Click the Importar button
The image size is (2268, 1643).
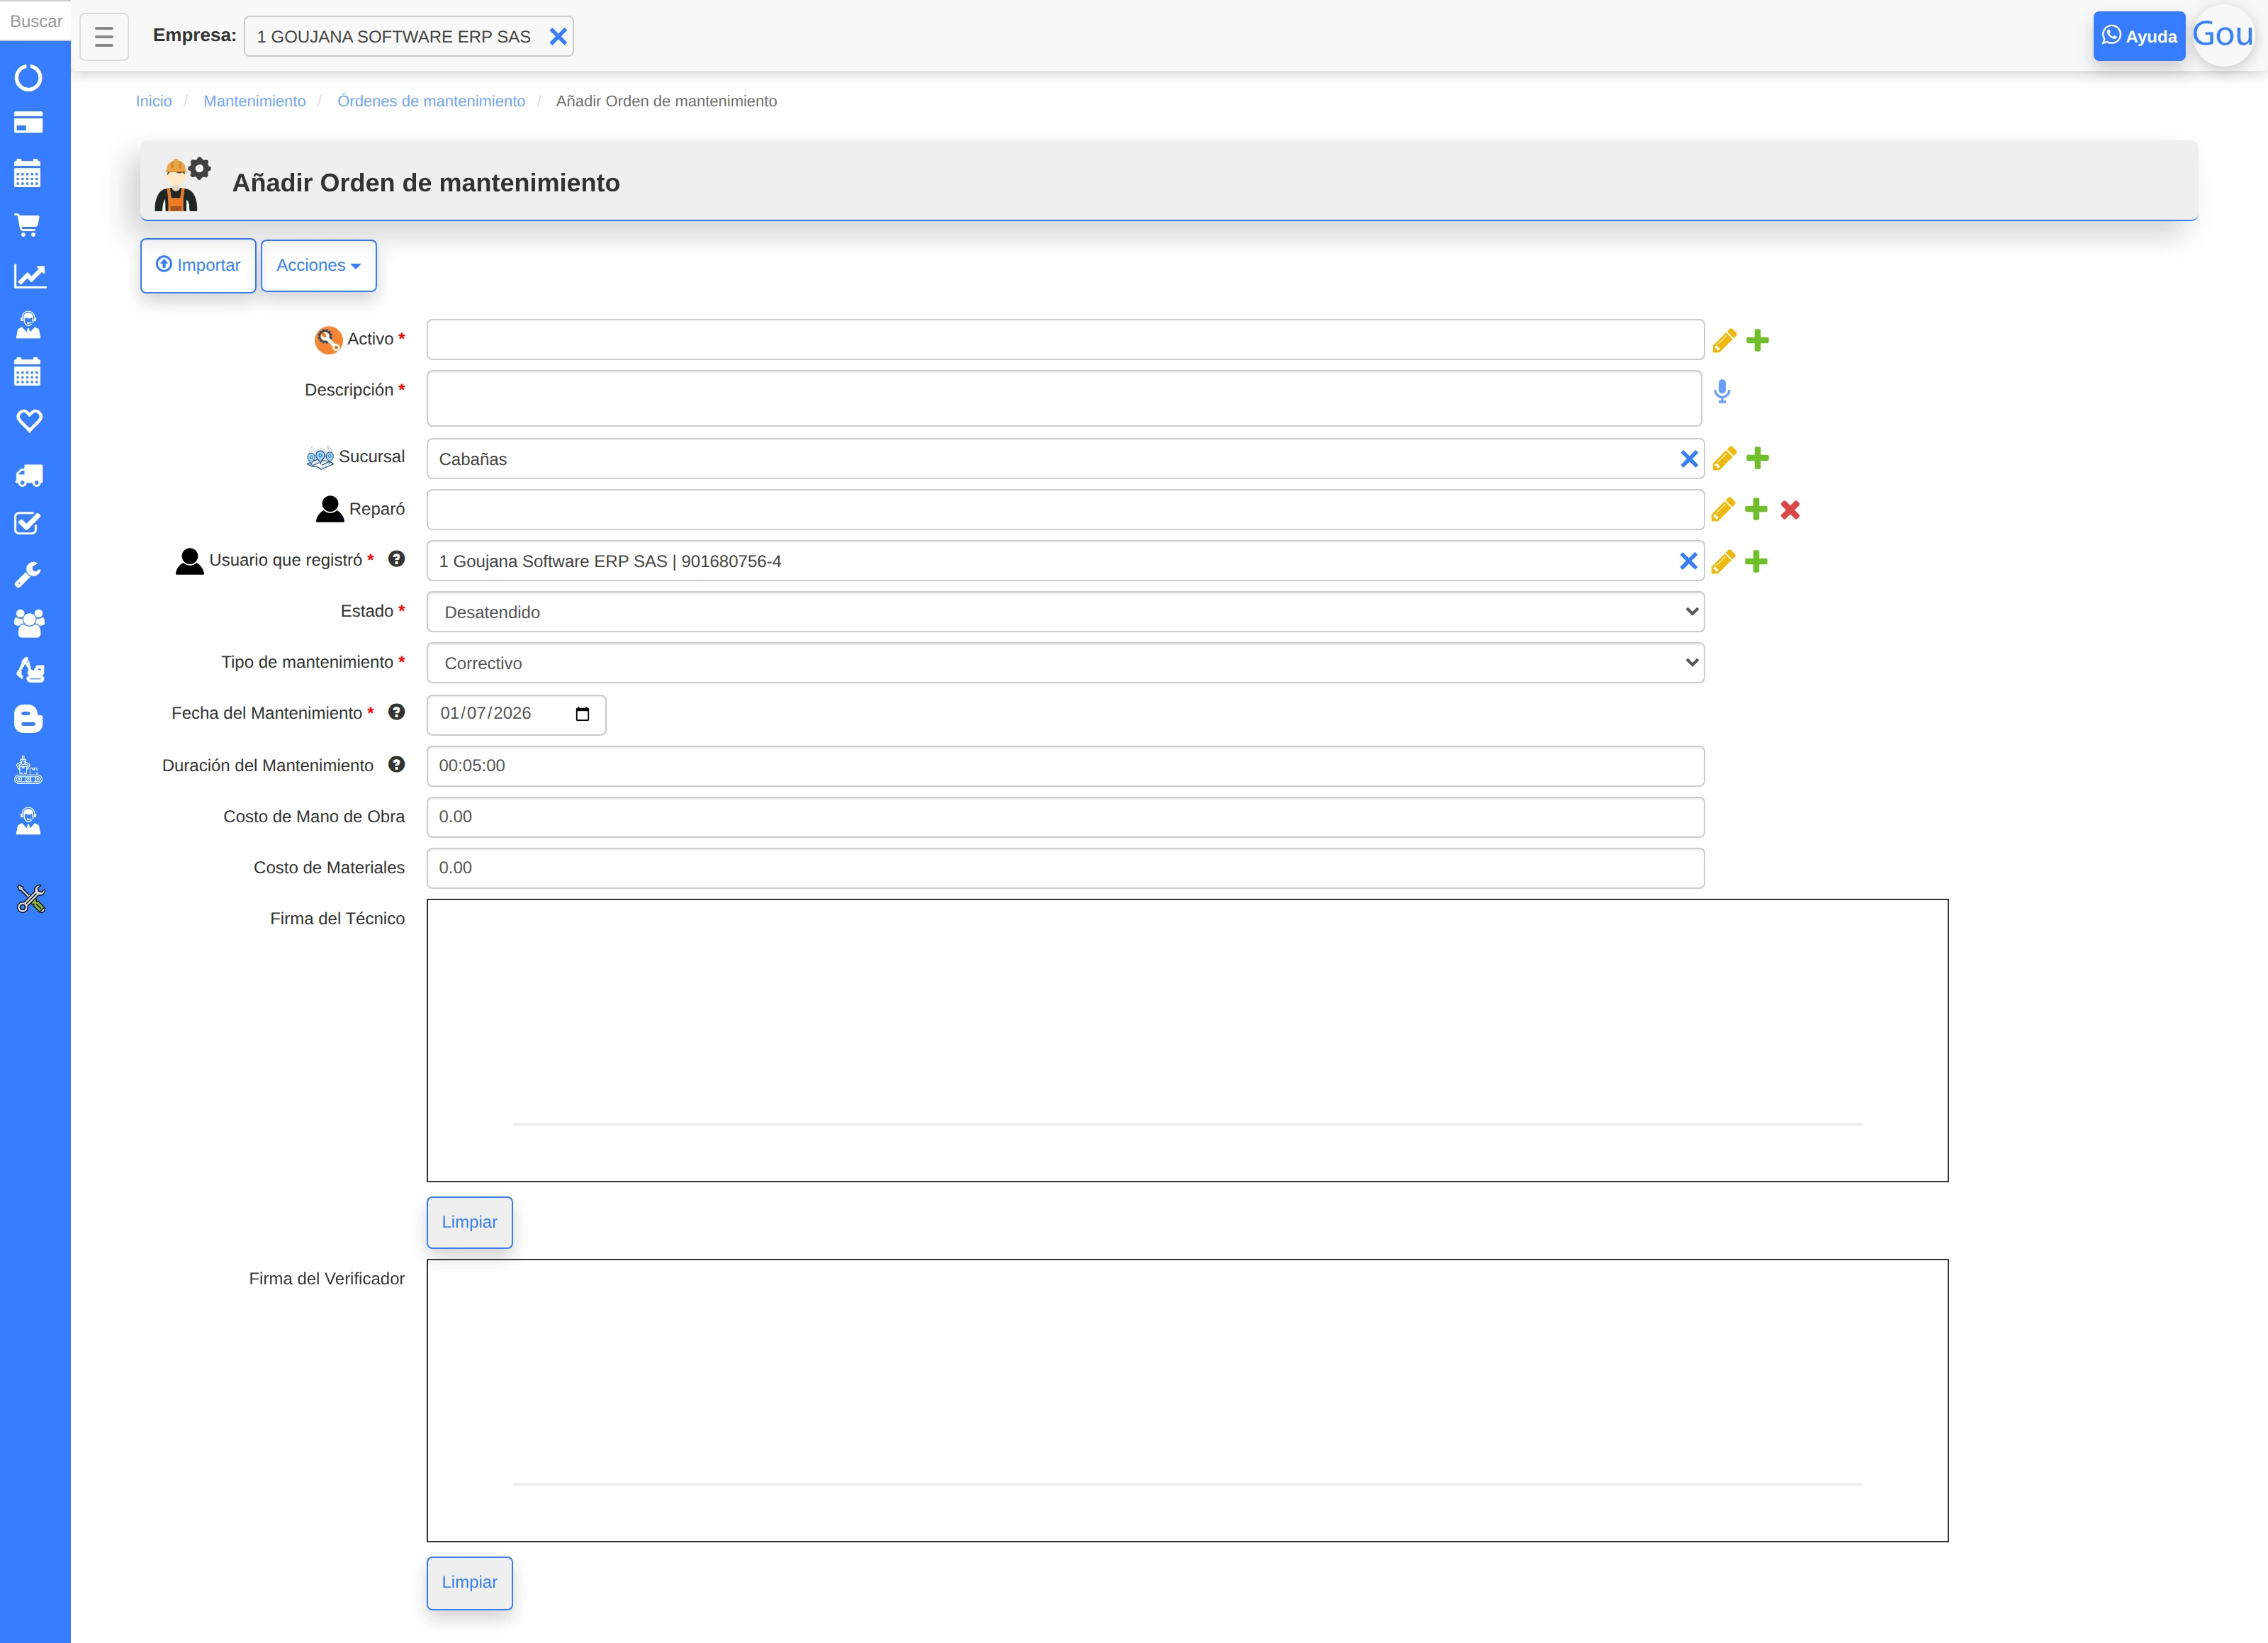(198, 265)
